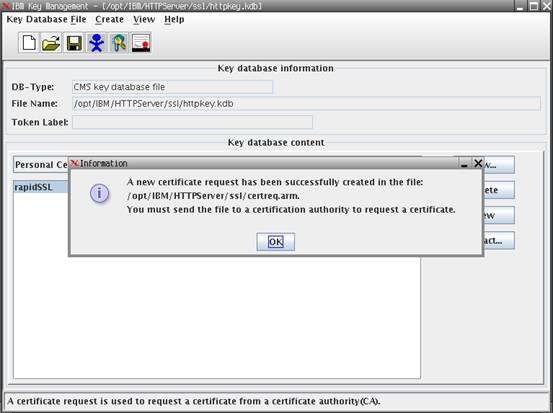Click the certificate with red seal icon
The height and width of the screenshot is (413, 553).
141,43
